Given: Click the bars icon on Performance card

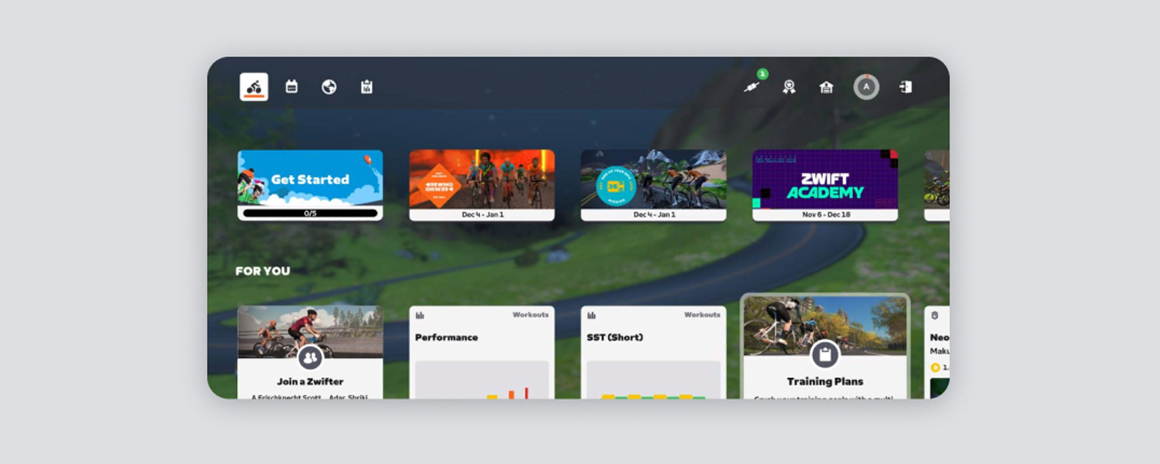Looking at the screenshot, I should 420,315.
